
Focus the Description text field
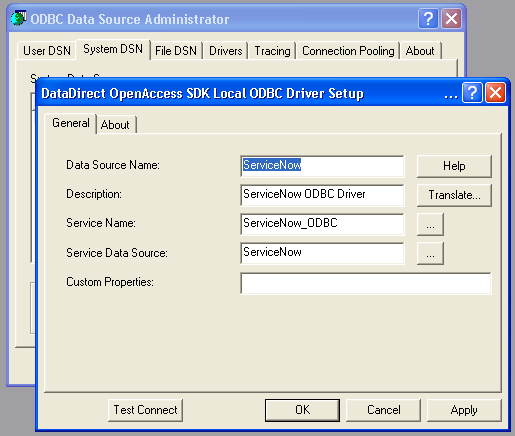(x=322, y=195)
